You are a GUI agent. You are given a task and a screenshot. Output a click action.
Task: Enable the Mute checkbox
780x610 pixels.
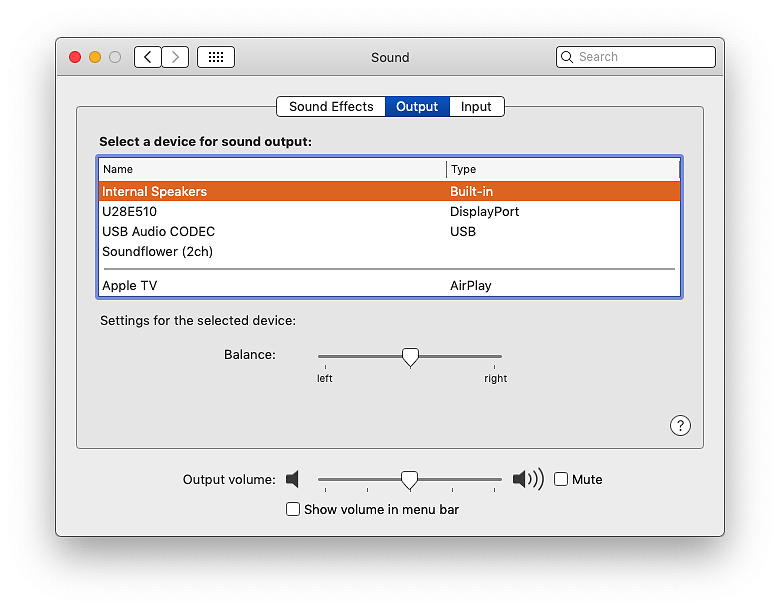coord(561,479)
